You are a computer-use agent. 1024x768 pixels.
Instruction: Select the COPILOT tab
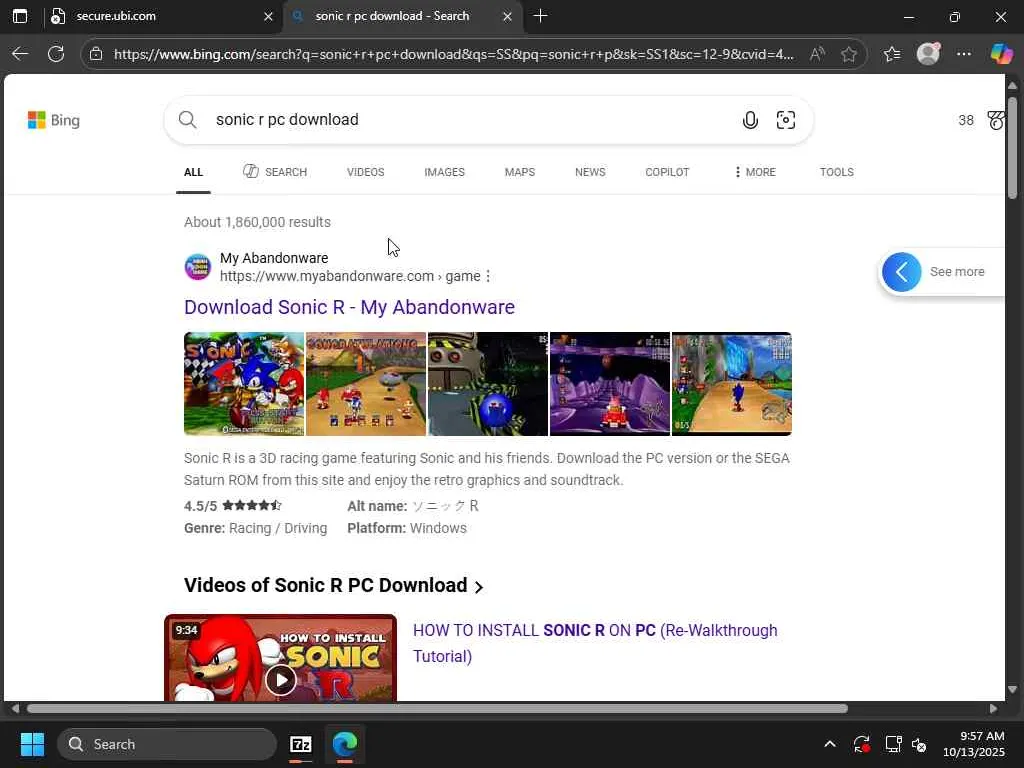[667, 172]
